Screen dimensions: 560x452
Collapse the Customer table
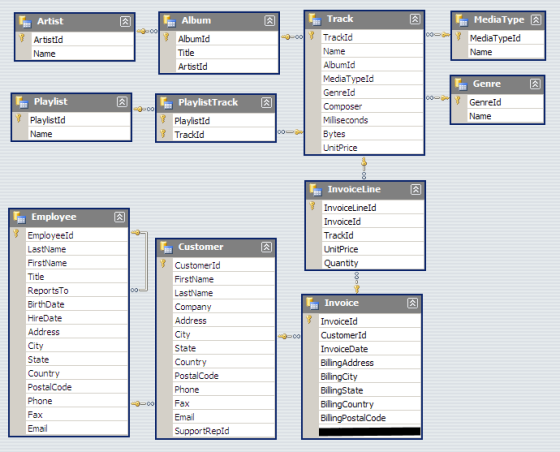(x=266, y=247)
